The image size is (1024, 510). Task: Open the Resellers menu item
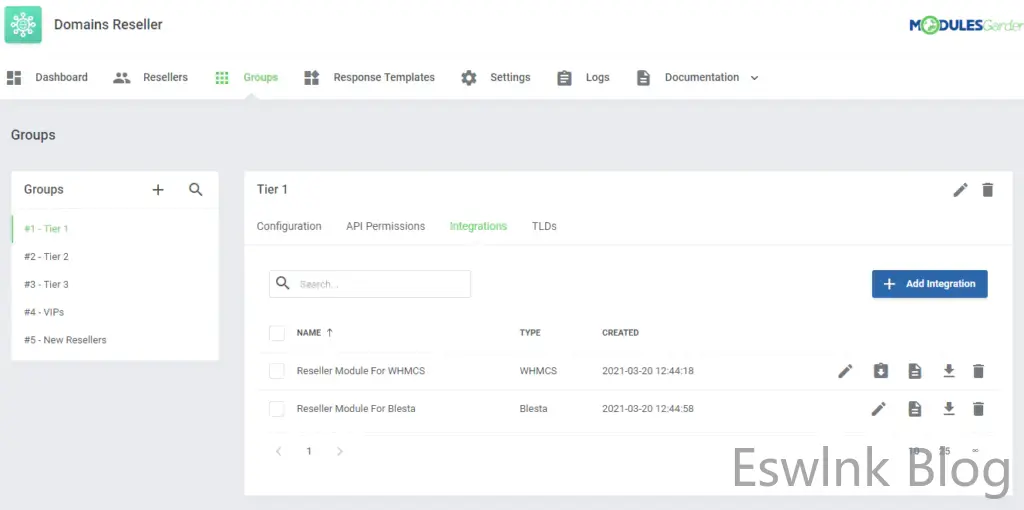click(x=151, y=77)
